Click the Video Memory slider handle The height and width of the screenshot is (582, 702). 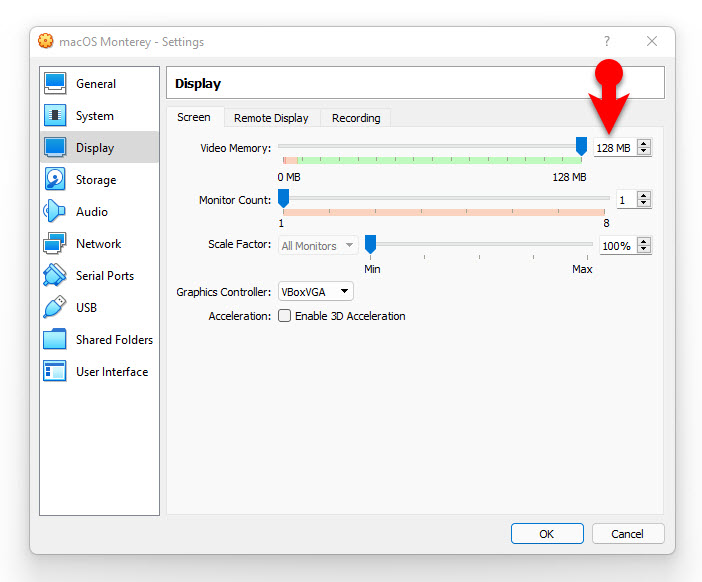point(581,146)
